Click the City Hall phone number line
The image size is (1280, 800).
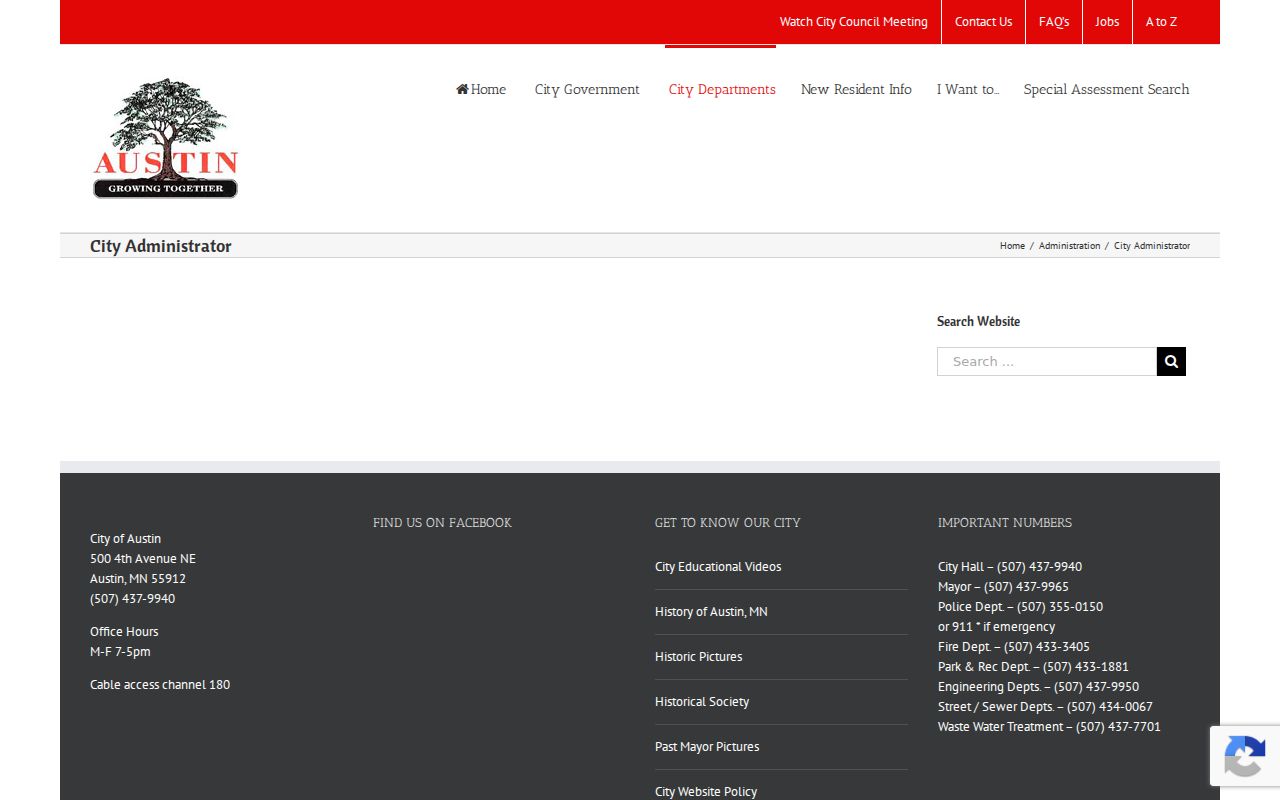click(x=1010, y=567)
